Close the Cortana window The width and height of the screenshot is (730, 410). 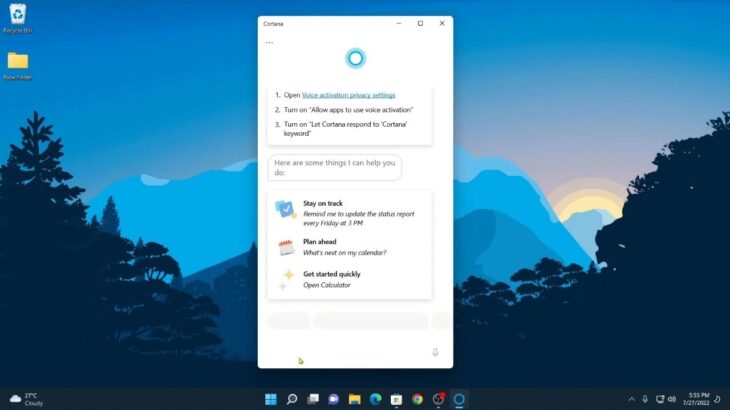pos(442,23)
